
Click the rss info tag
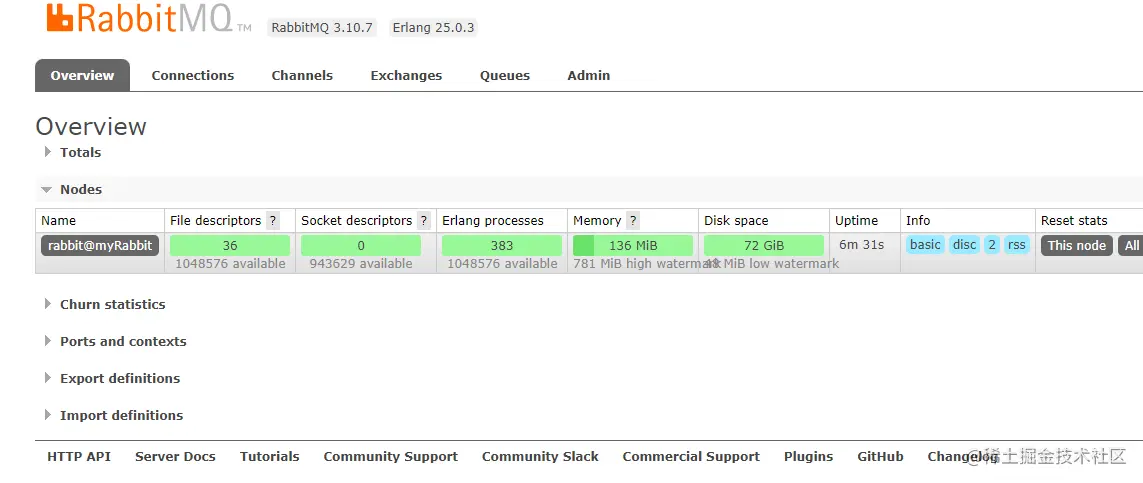click(x=1016, y=245)
